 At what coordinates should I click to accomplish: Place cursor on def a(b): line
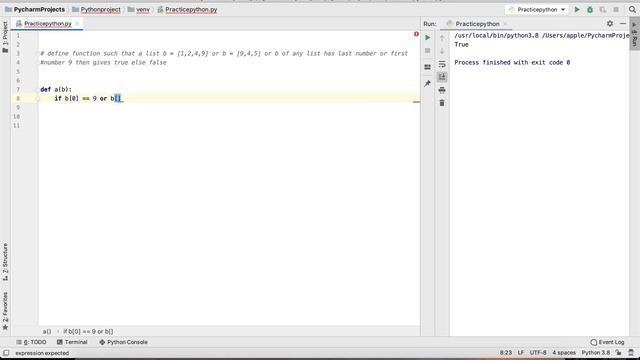pos(56,89)
